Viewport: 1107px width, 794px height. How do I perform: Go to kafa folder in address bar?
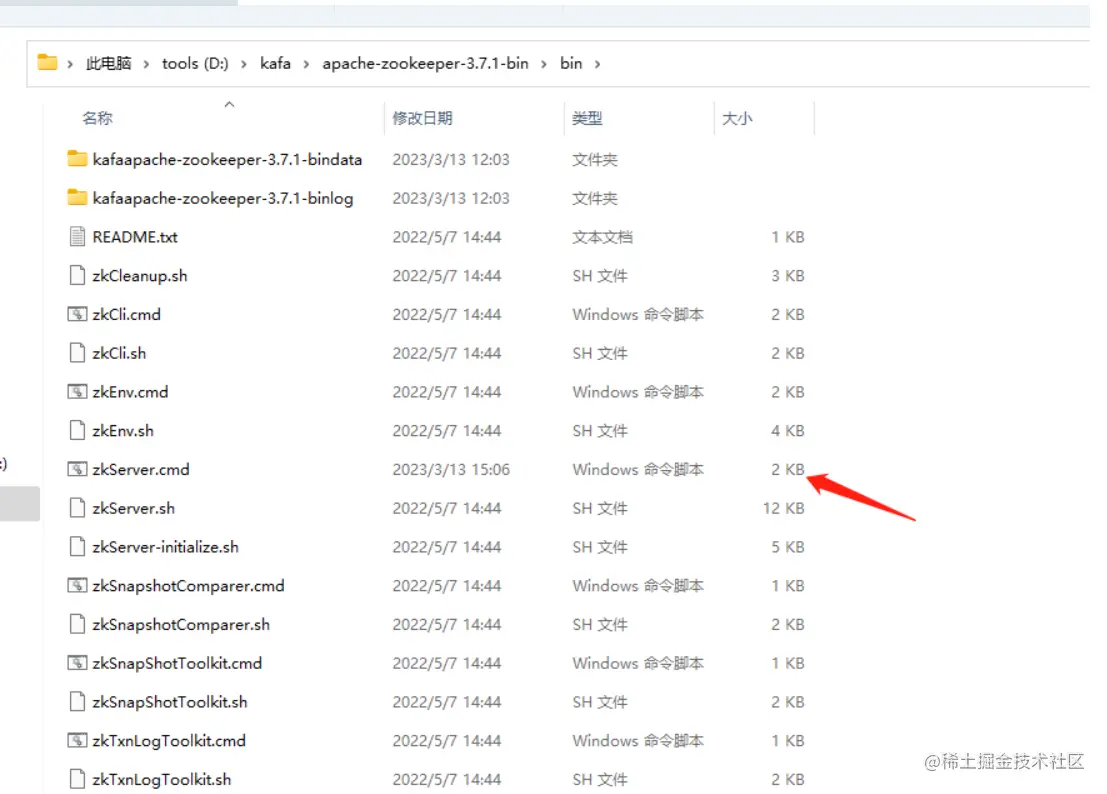tap(275, 64)
